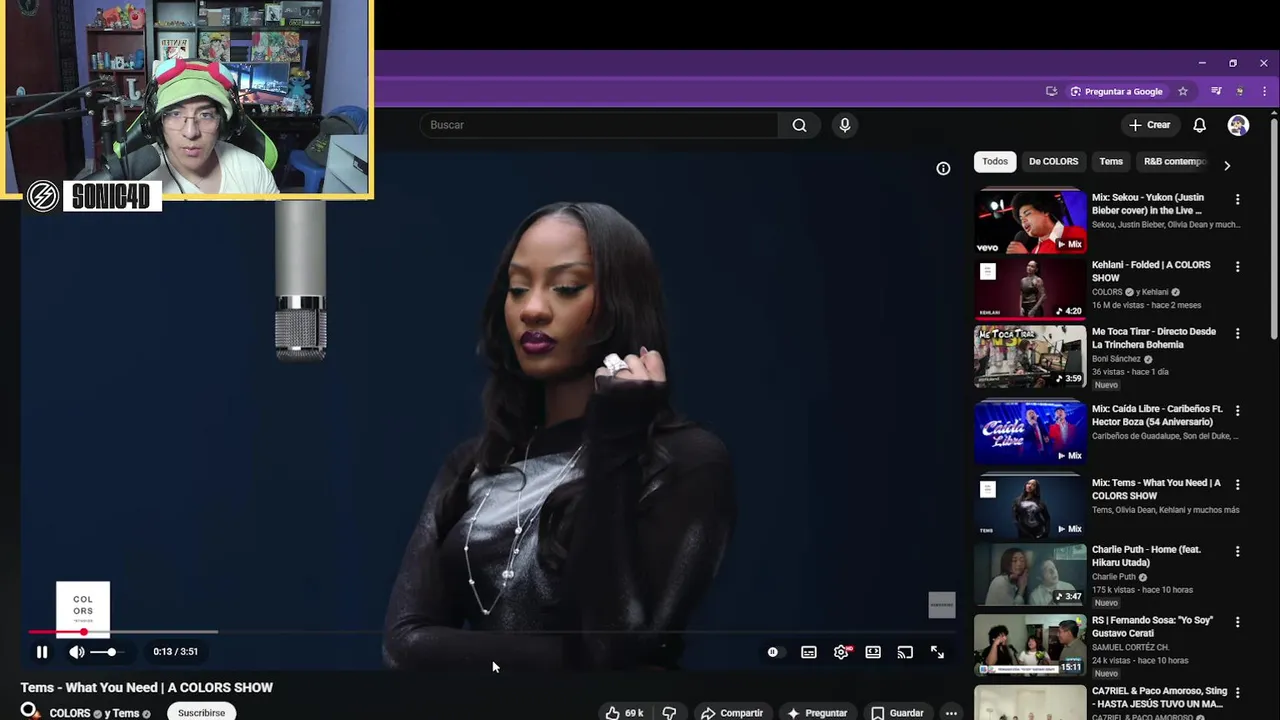Open the notifications bell
The width and height of the screenshot is (1280, 720).
click(1199, 125)
